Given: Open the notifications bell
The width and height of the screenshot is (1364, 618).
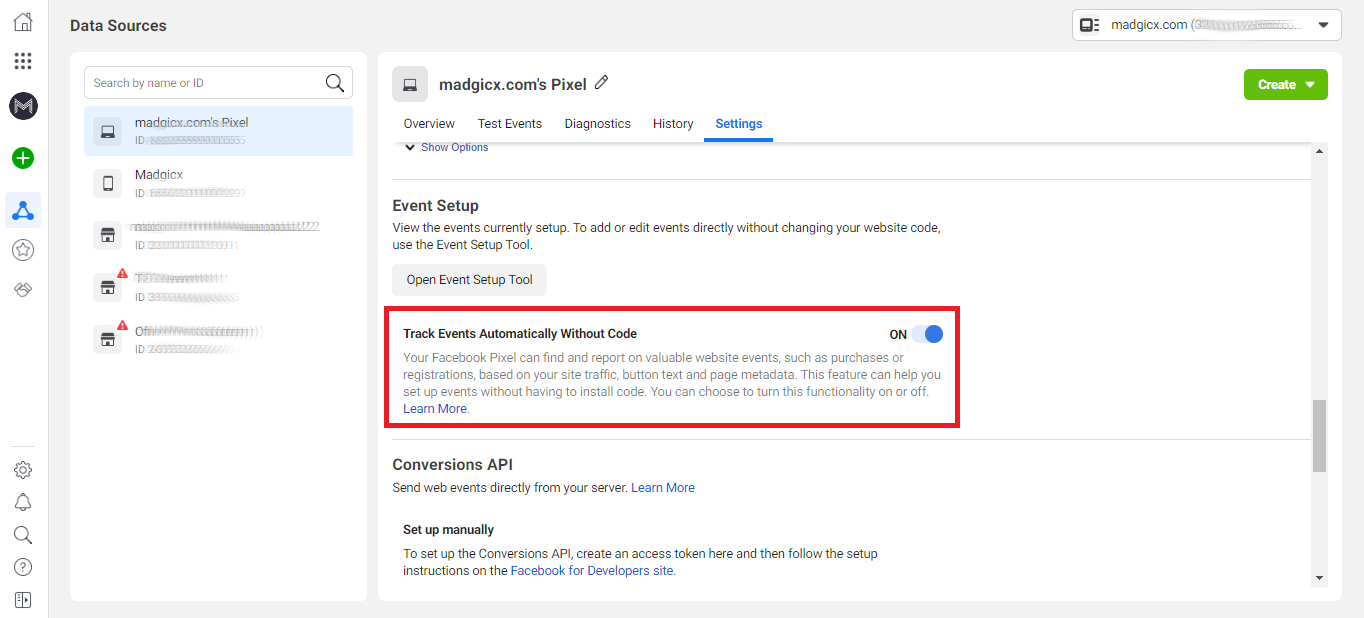Looking at the screenshot, I should tap(23, 502).
